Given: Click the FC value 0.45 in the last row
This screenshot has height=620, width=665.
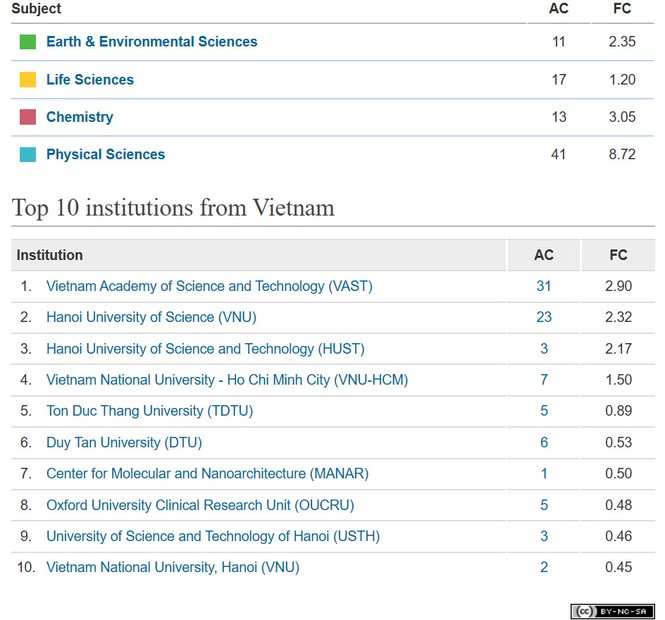Looking at the screenshot, I should [x=618, y=567].
